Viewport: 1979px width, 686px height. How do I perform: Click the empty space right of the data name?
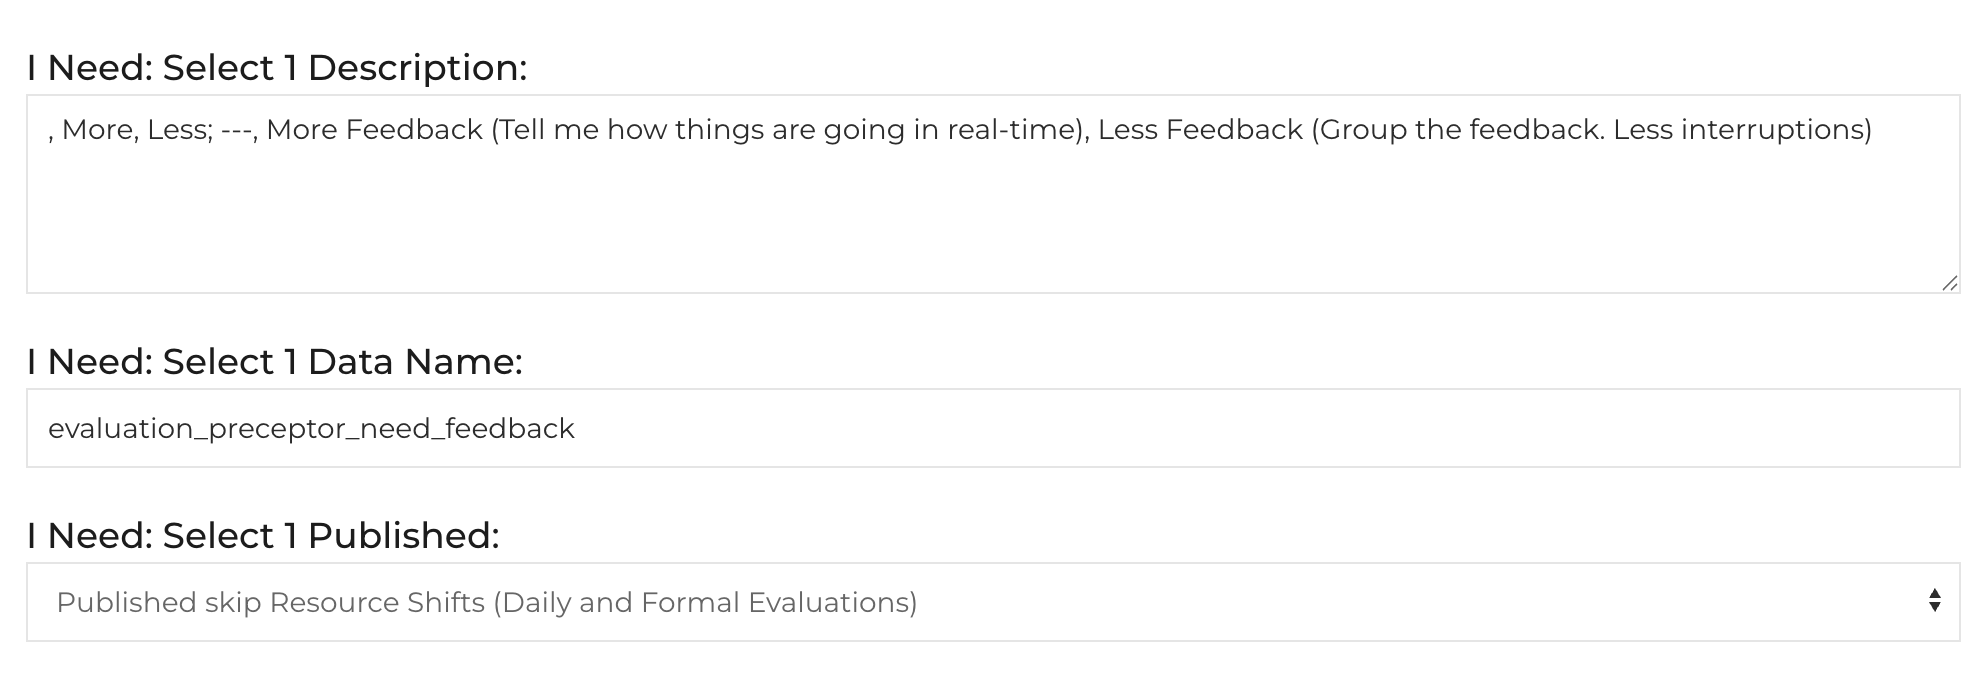click(1260, 429)
